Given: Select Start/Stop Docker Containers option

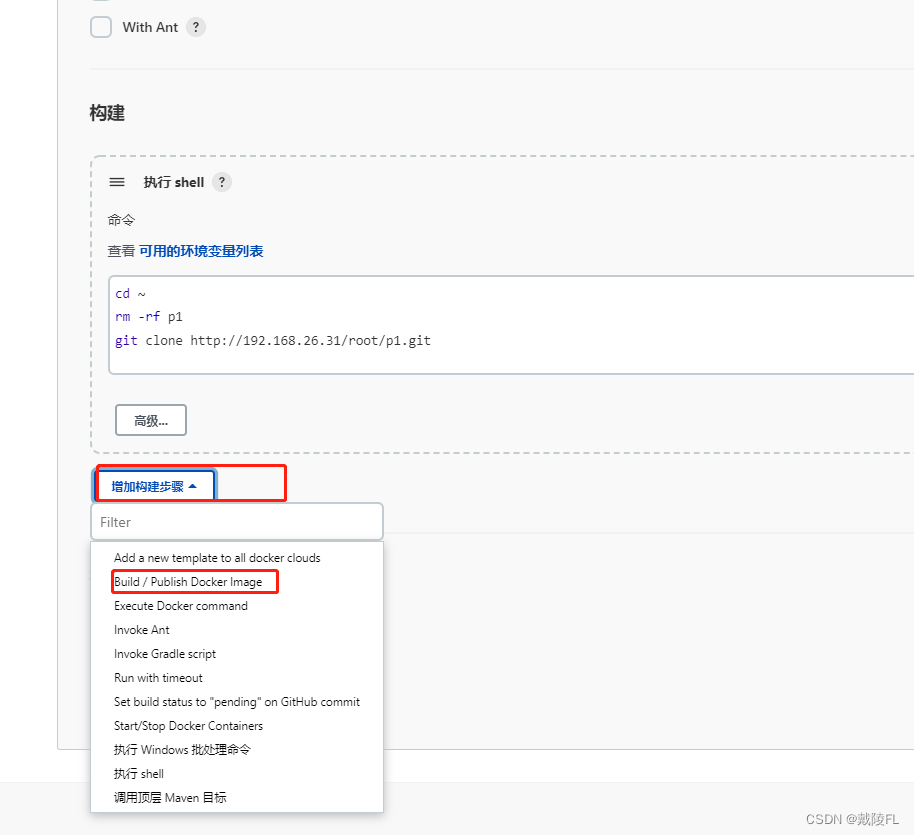Looking at the screenshot, I should [188, 726].
